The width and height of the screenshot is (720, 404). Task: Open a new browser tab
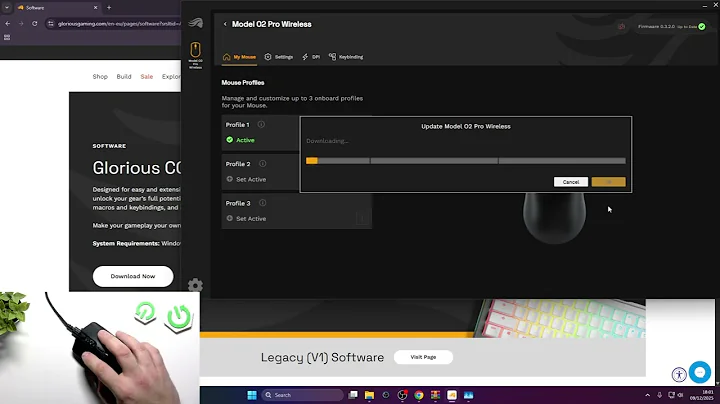pos(109,8)
